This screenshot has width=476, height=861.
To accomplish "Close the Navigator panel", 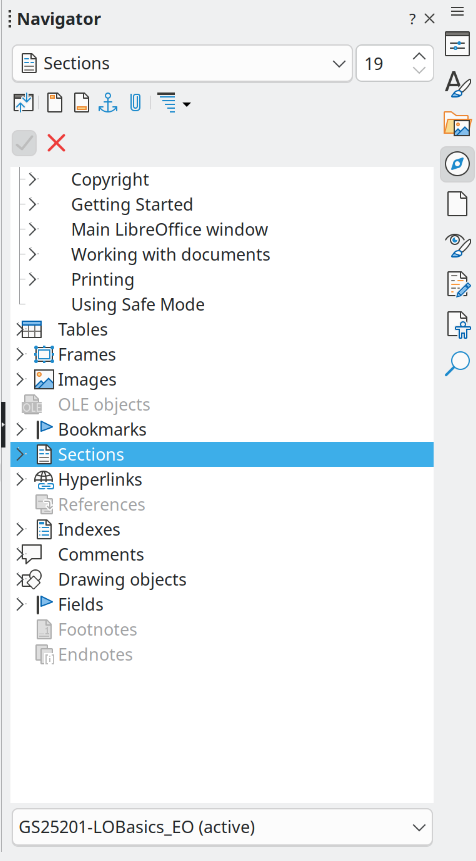I will (430, 19).
